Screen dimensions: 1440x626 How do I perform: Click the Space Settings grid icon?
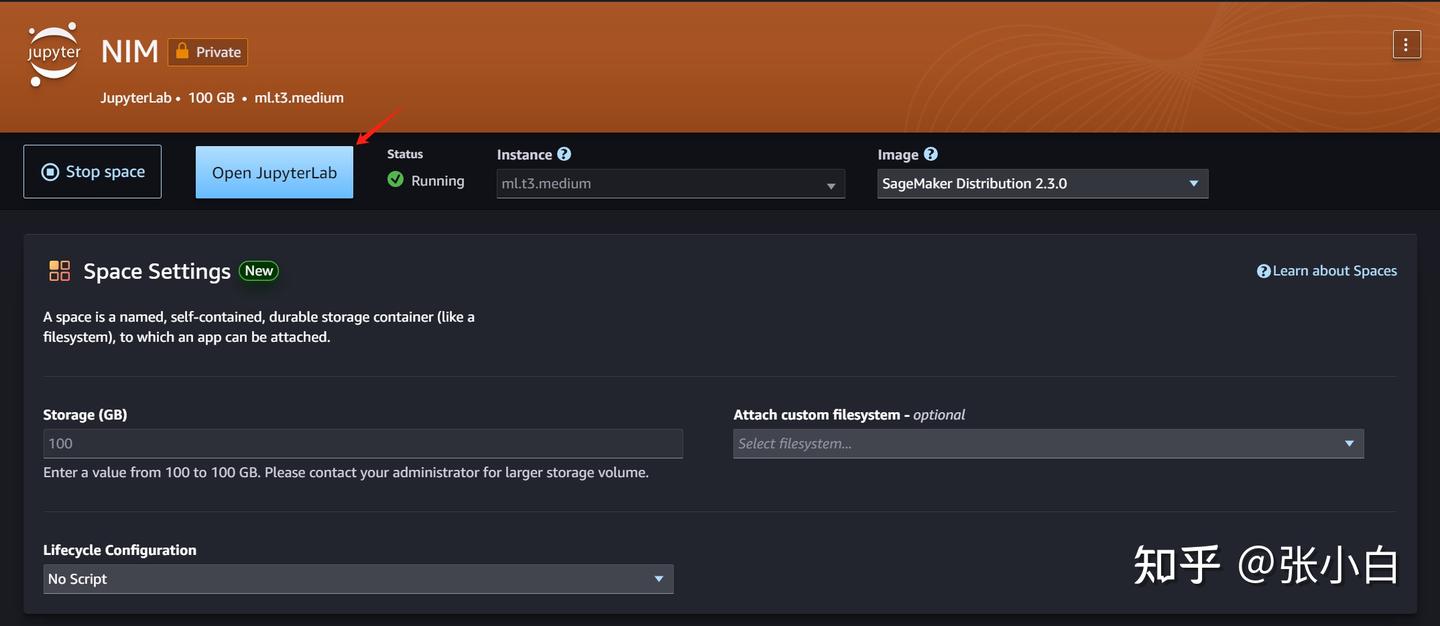click(x=60, y=271)
